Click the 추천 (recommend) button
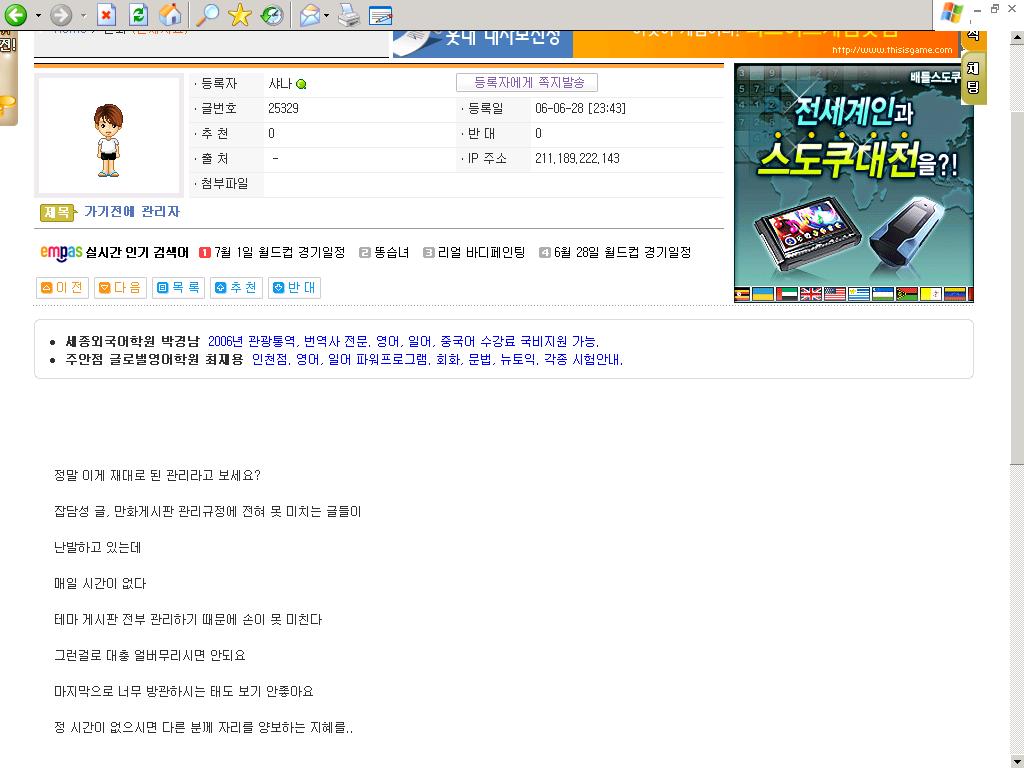 pyautogui.click(x=236, y=287)
